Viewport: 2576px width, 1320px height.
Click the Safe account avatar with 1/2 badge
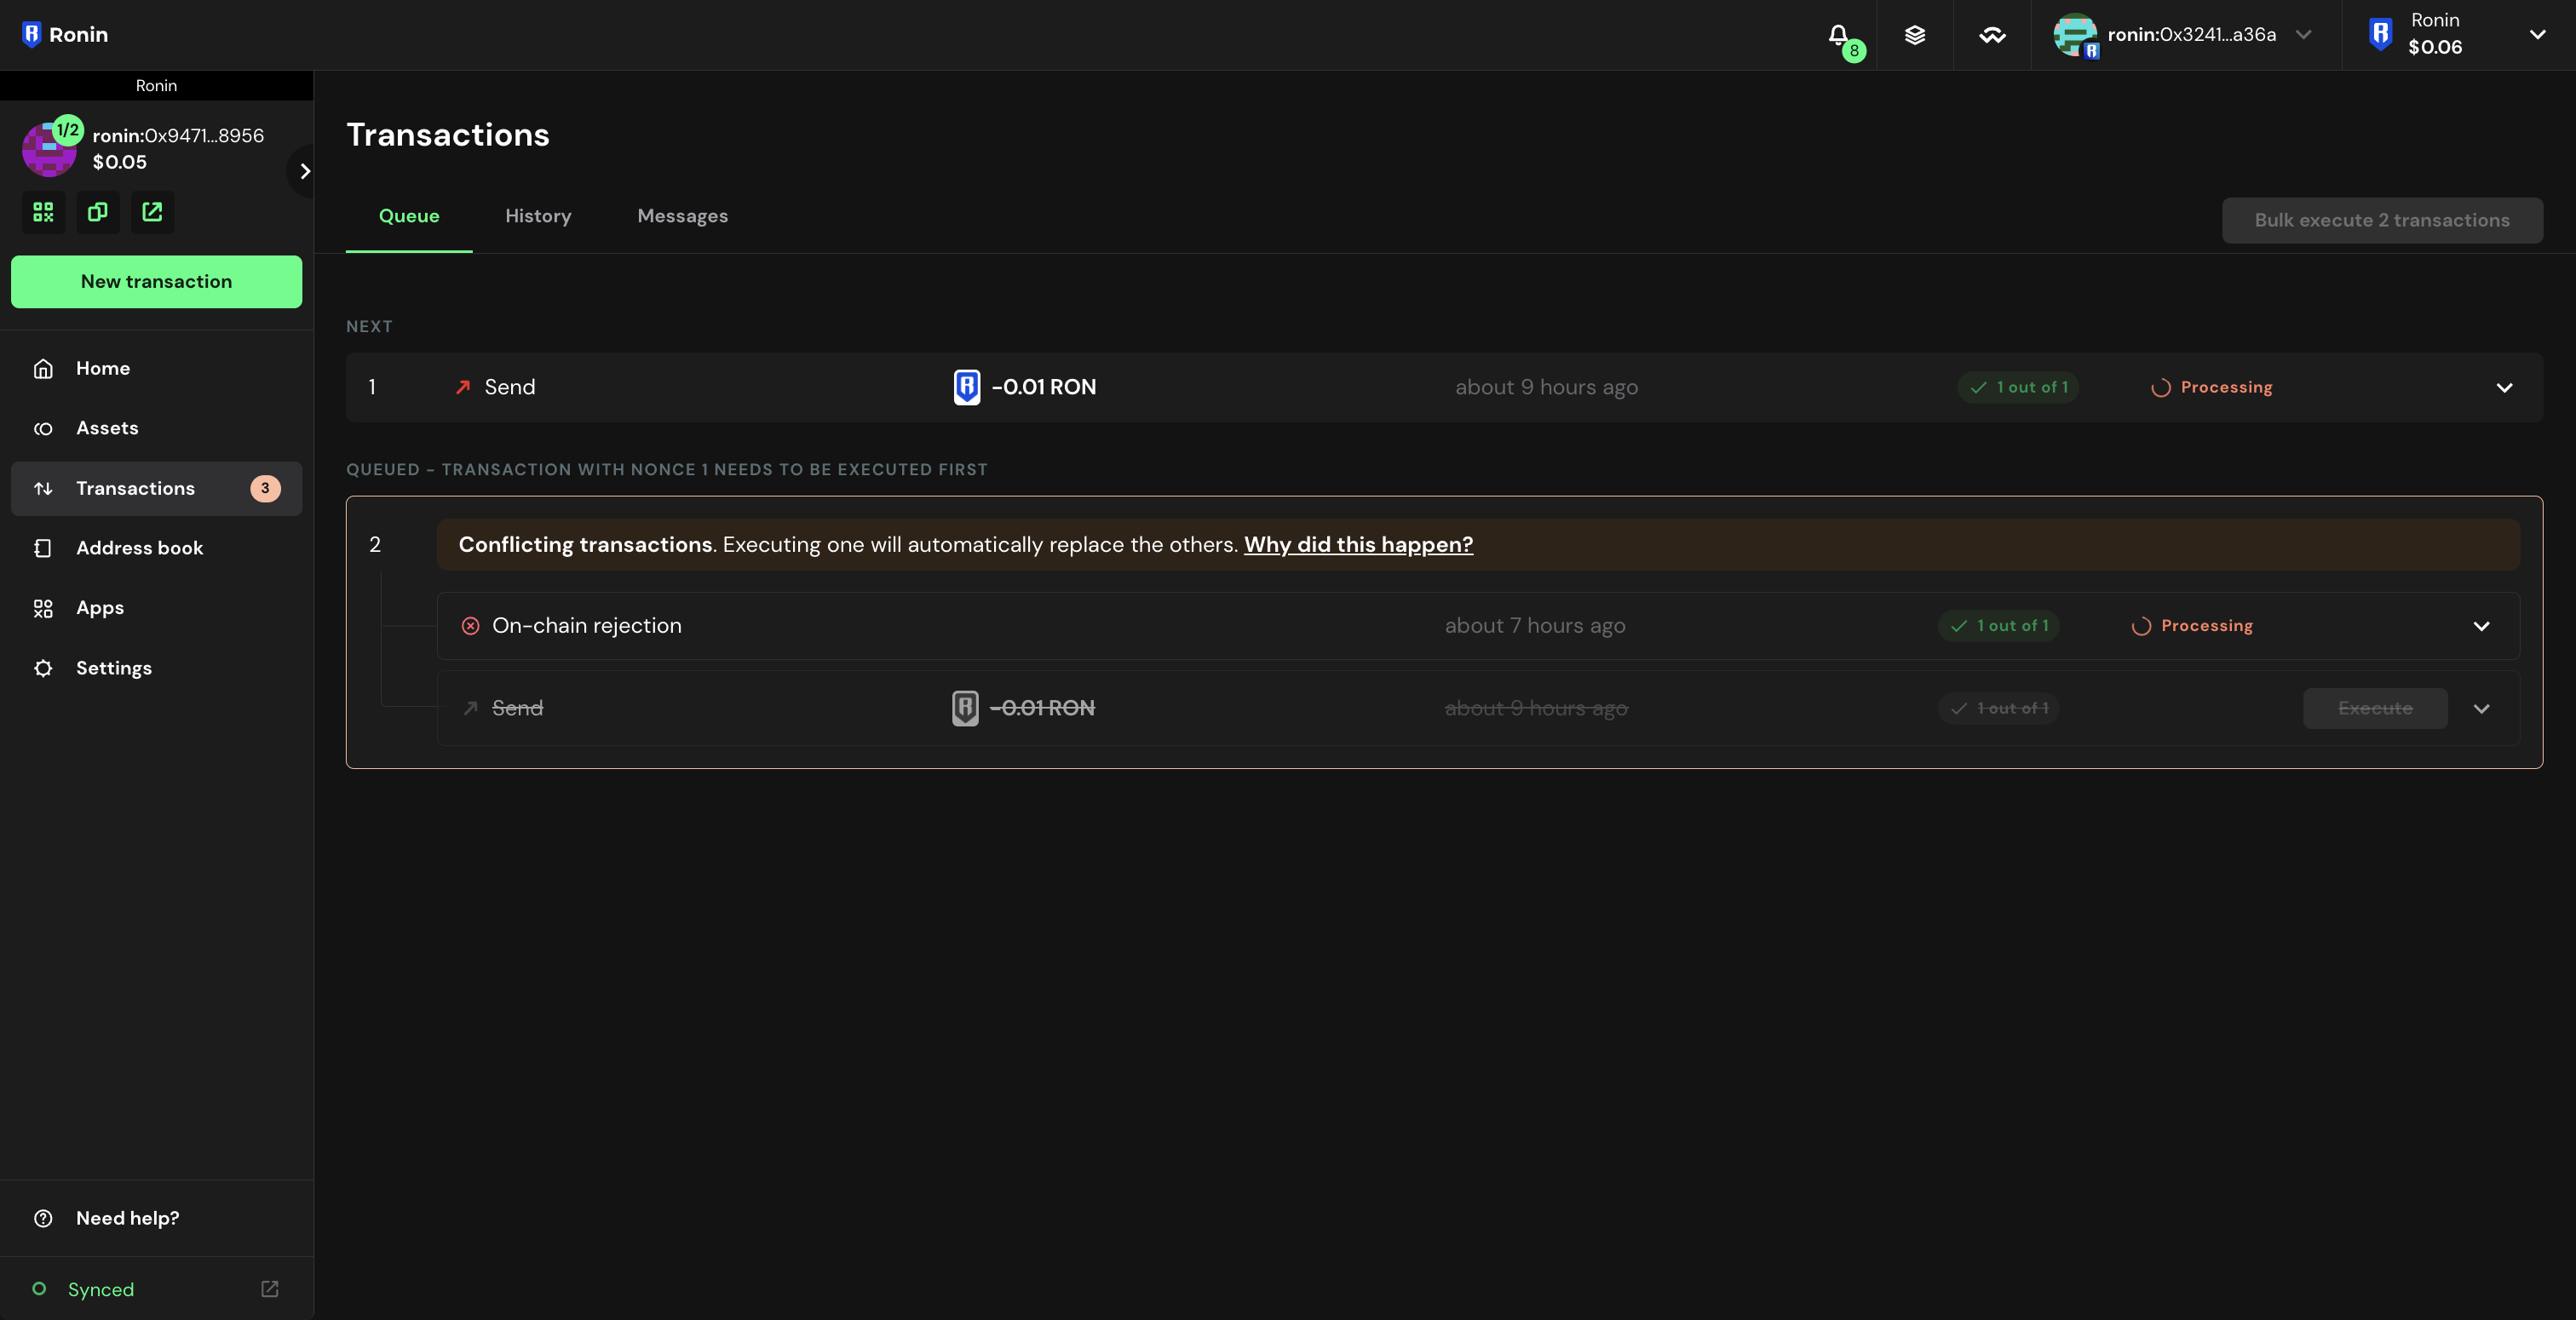tap(49, 149)
